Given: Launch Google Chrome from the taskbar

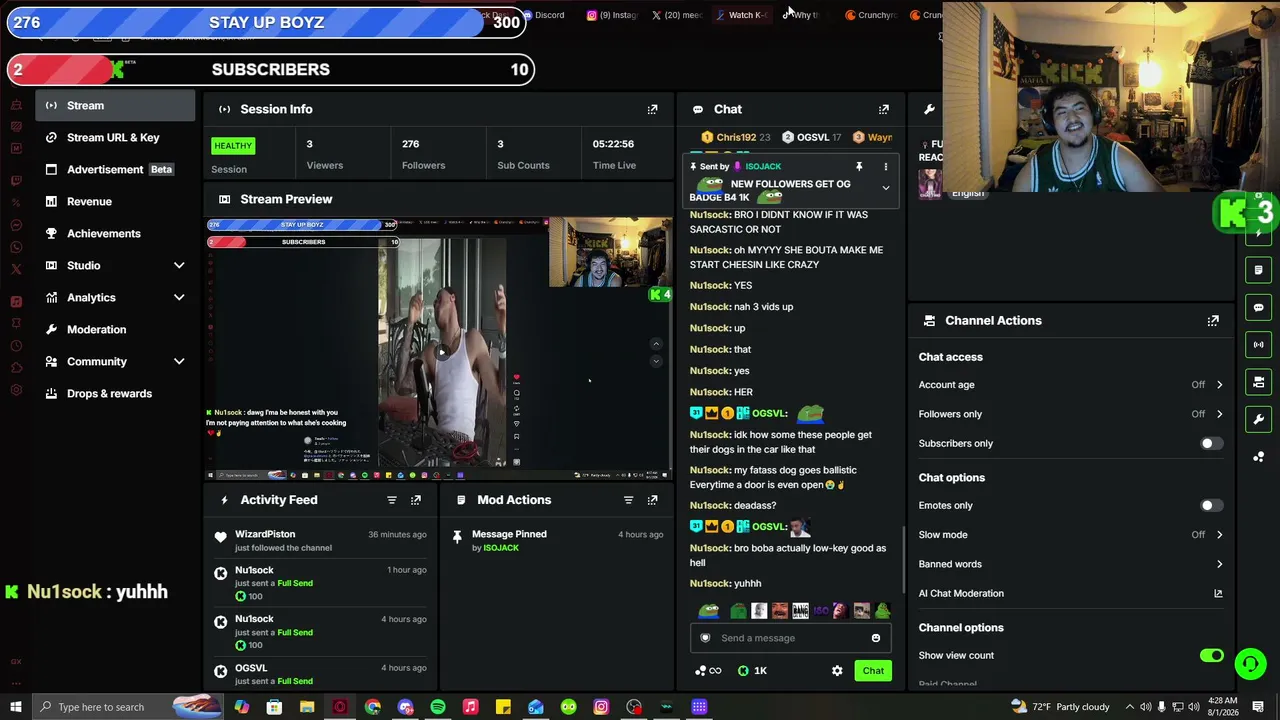Looking at the screenshot, I should click(372, 707).
